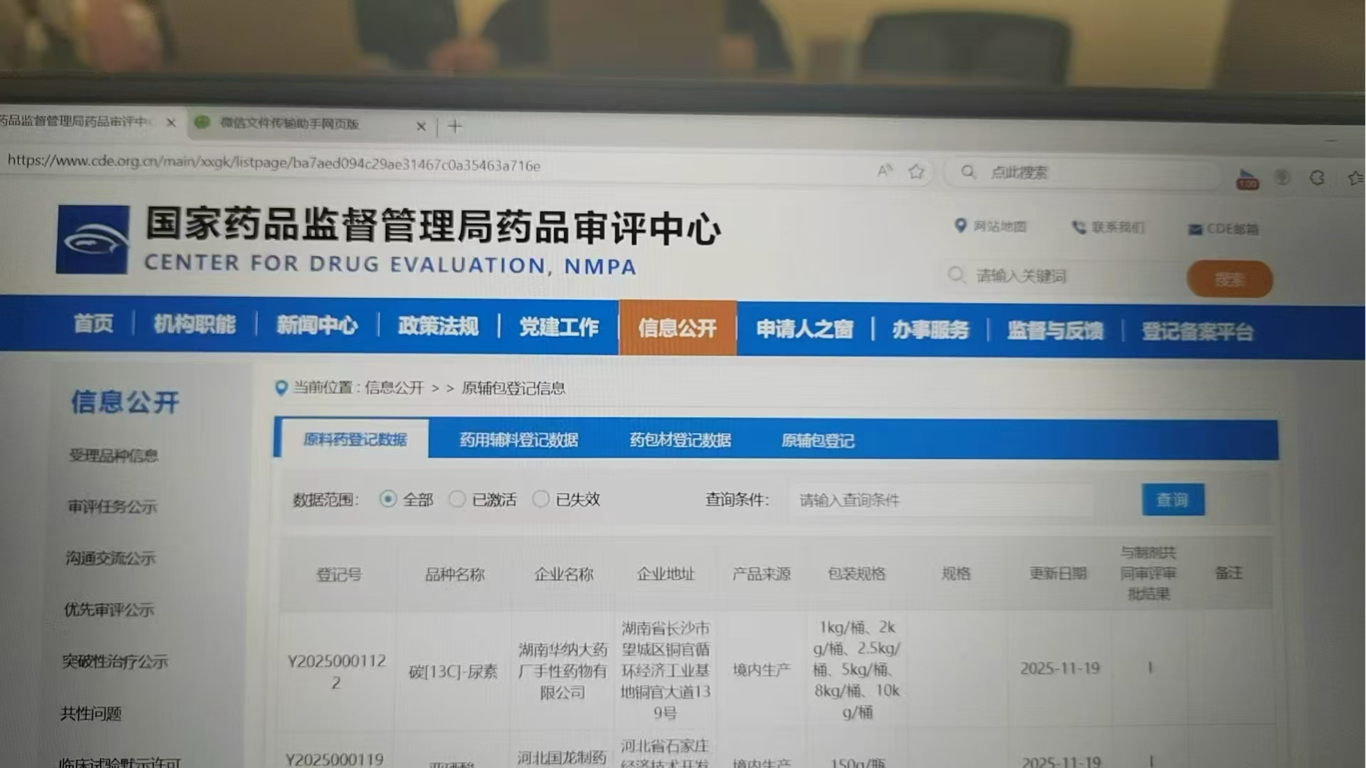The width and height of the screenshot is (1366, 768).
Task: Open the 新闻中心 navigation item
Action: pyautogui.click(x=317, y=325)
